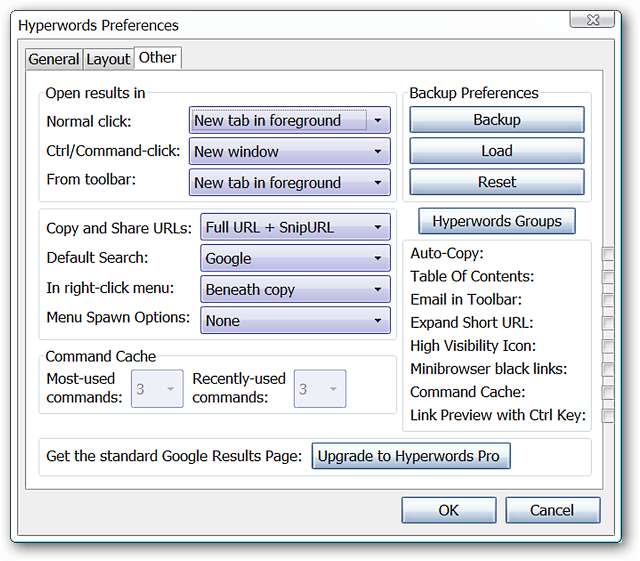Click Upgrade to Hyperwords Pro
640x561 pixels.
pyautogui.click(x=412, y=457)
